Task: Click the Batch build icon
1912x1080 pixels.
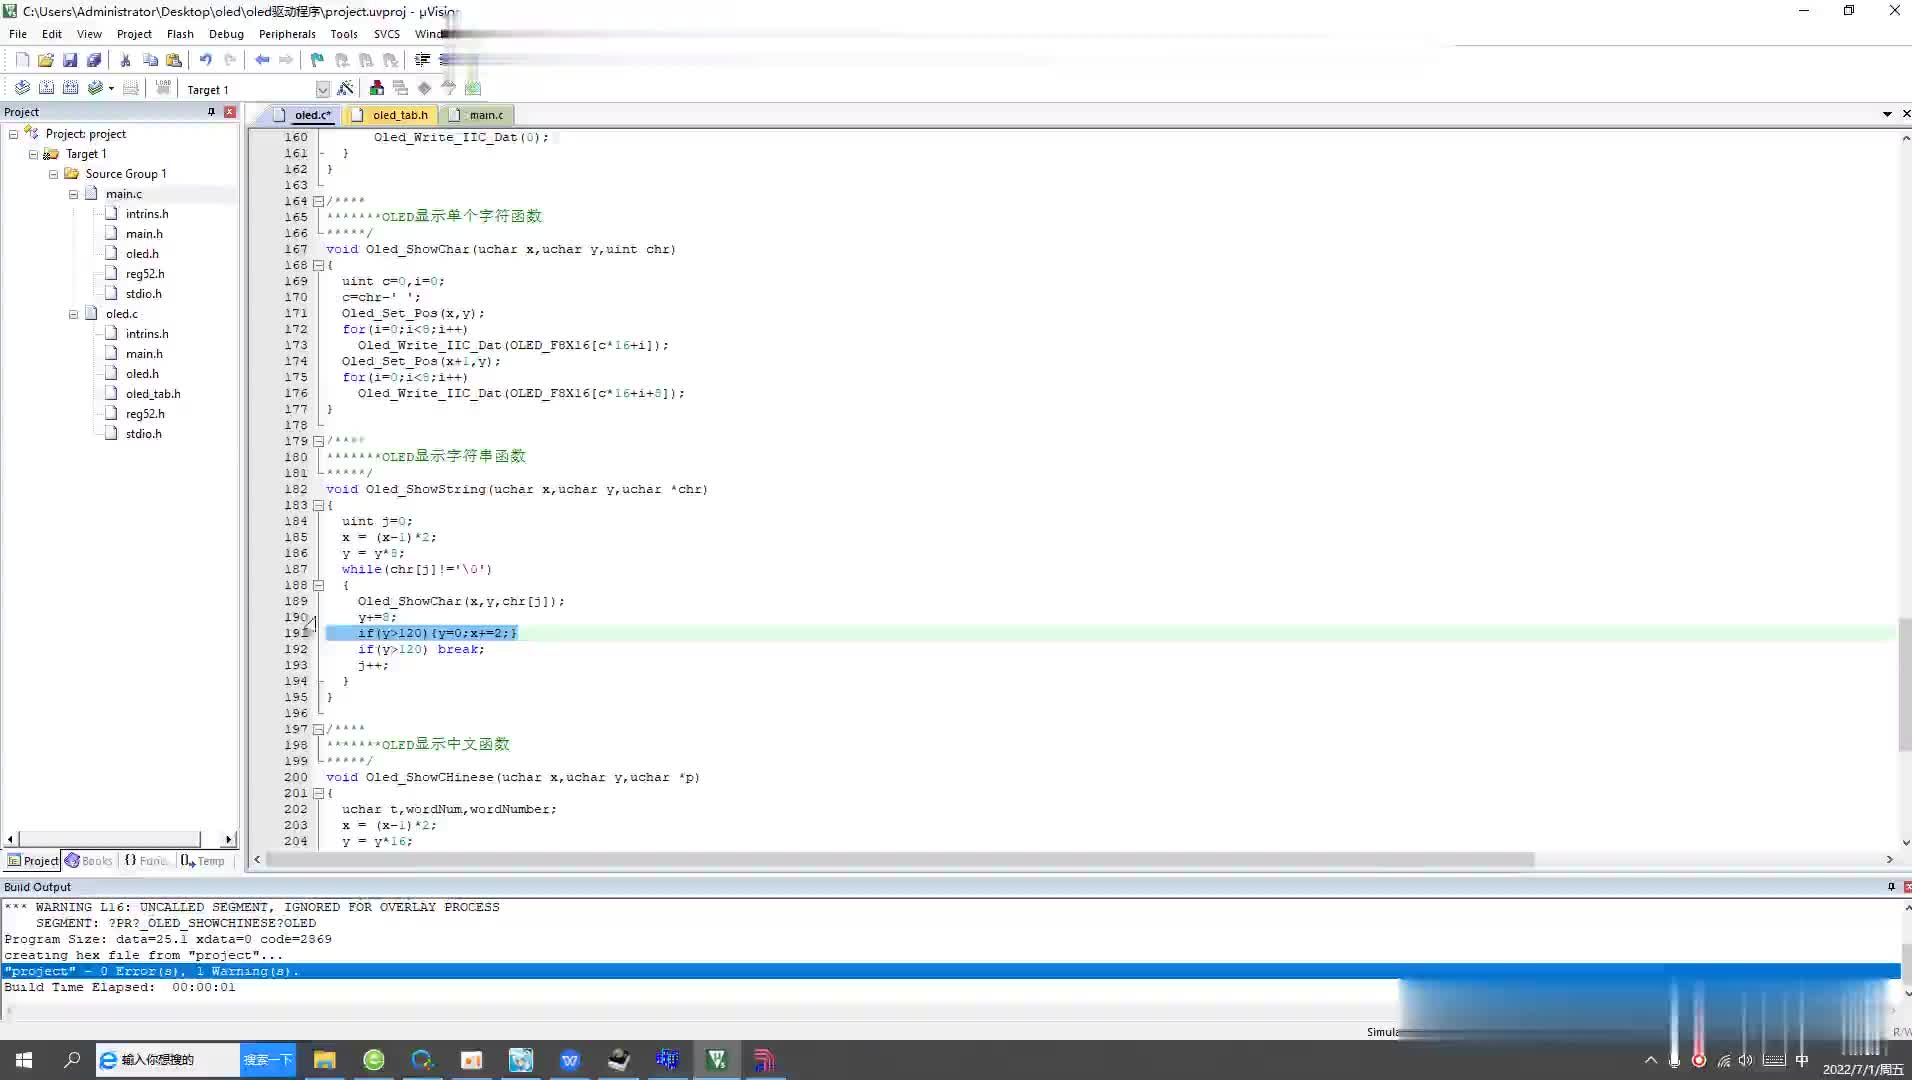Action: tap(95, 88)
